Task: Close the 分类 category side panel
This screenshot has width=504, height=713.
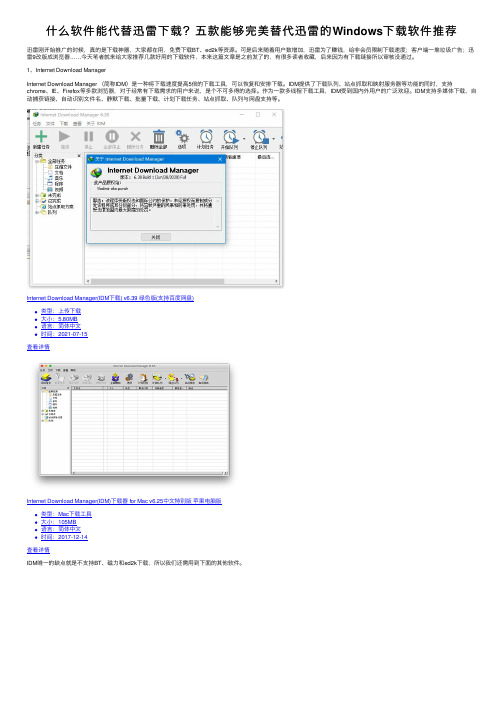Action: click(x=79, y=156)
